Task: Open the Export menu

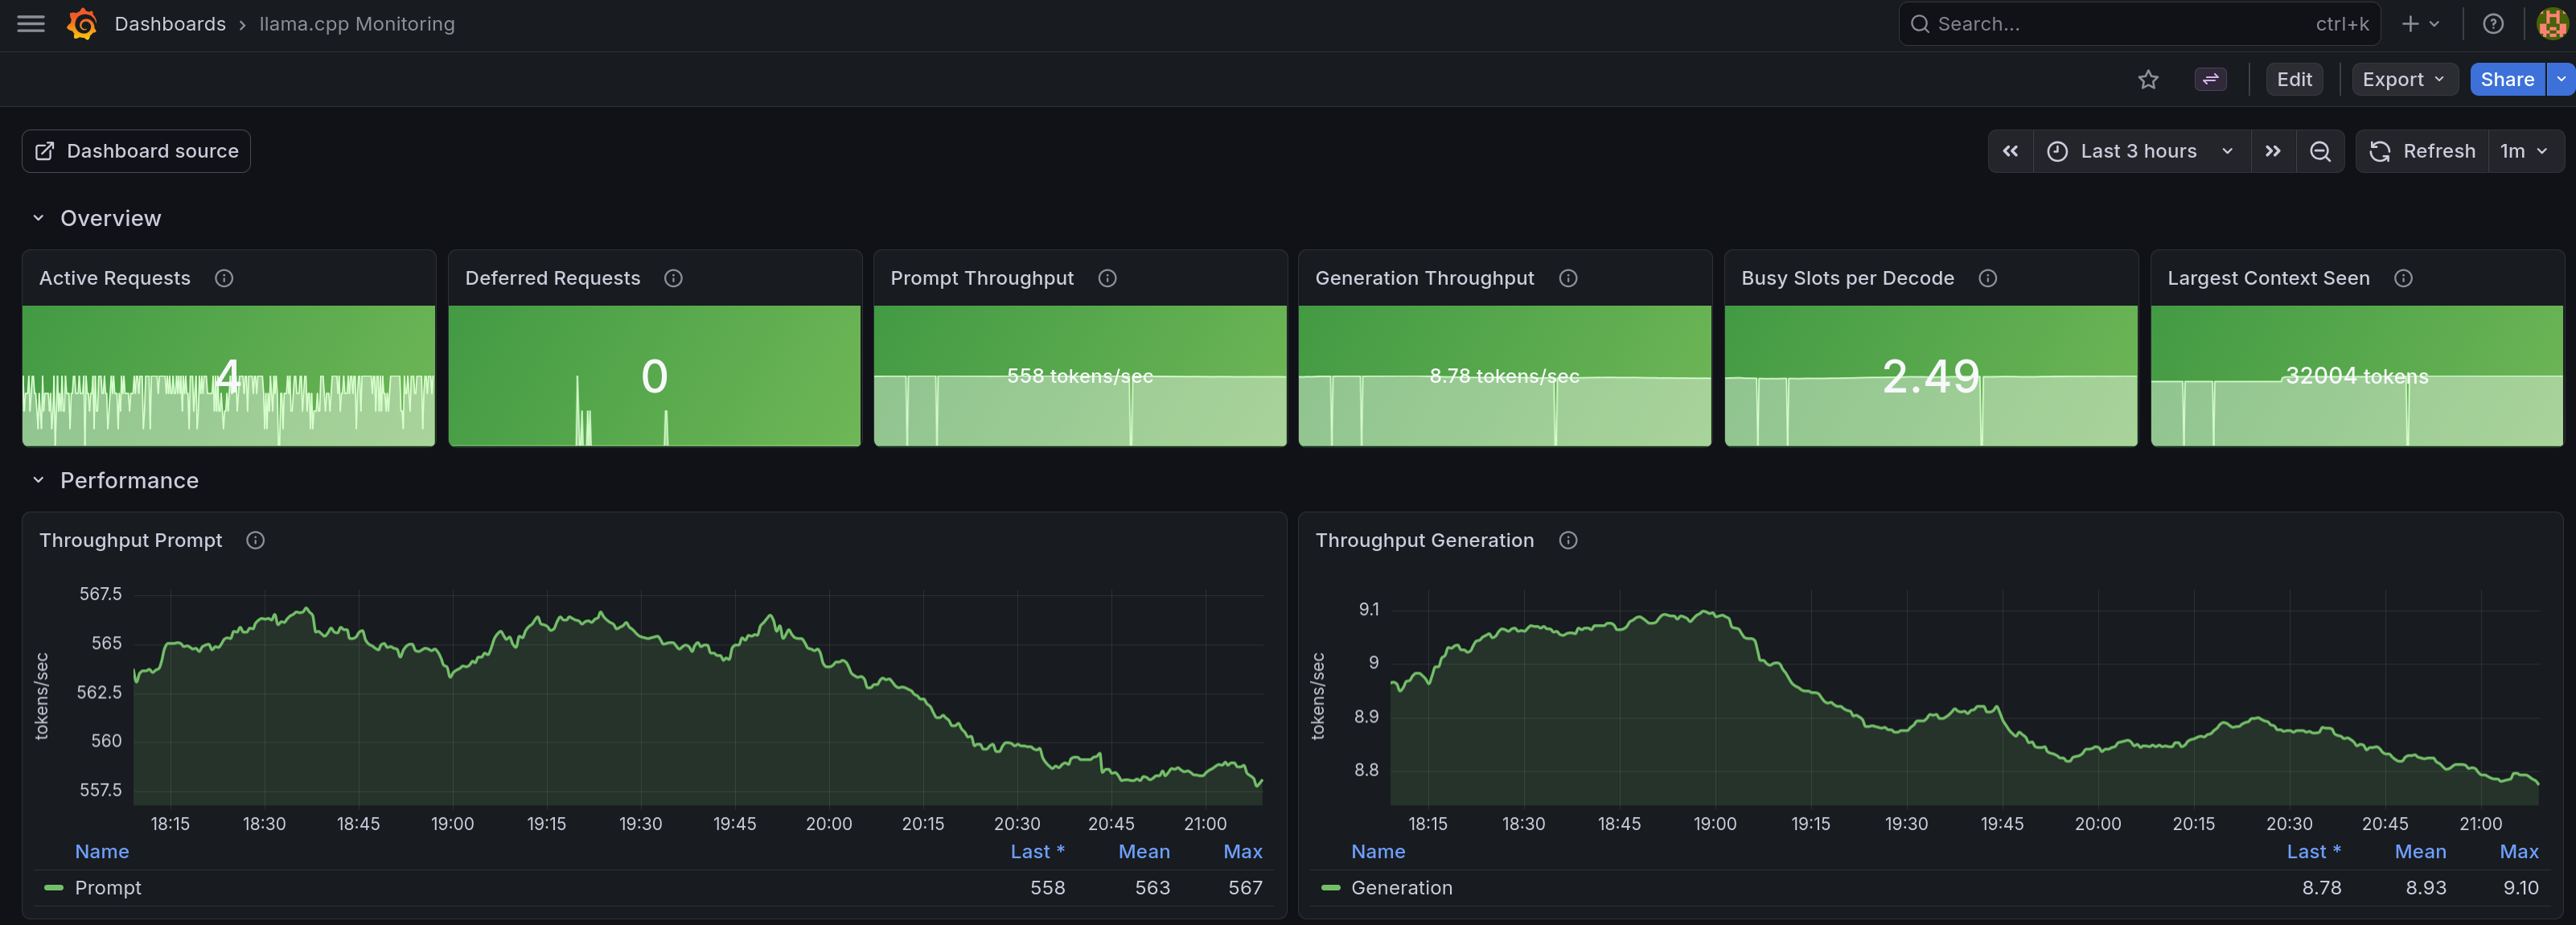Action: [x=2404, y=80]
